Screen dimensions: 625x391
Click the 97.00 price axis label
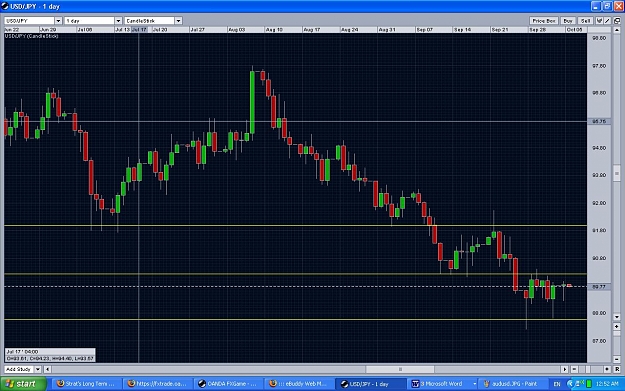599,66
